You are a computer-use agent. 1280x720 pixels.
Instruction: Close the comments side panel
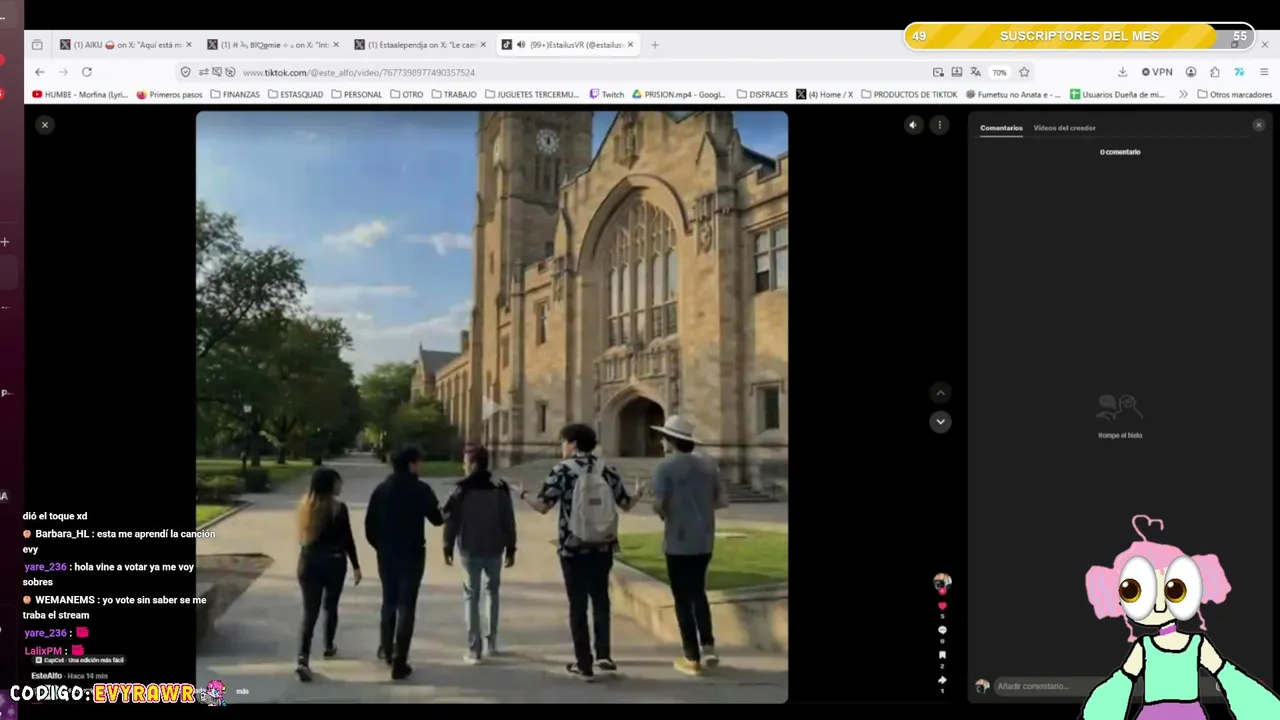[x=1258, y=125]
